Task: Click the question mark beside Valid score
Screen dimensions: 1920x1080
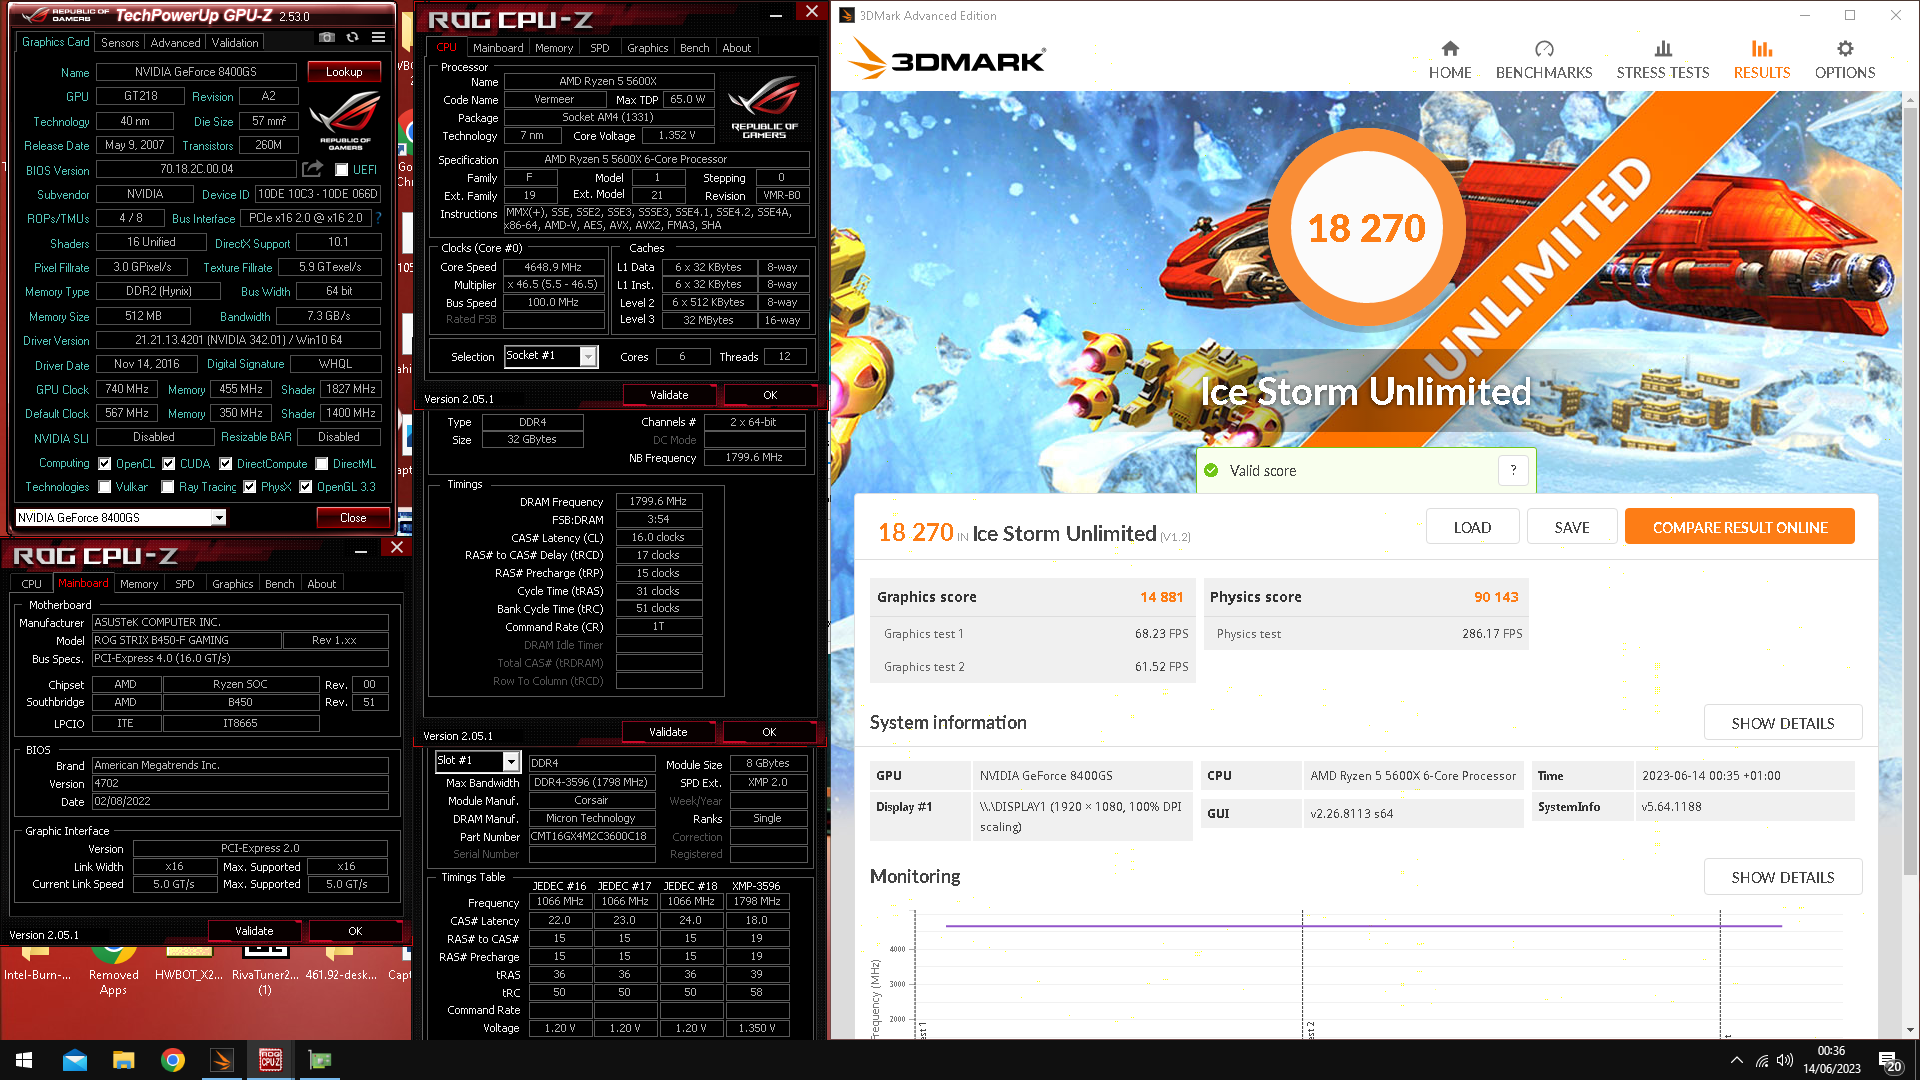Action: coord(1513,470)
